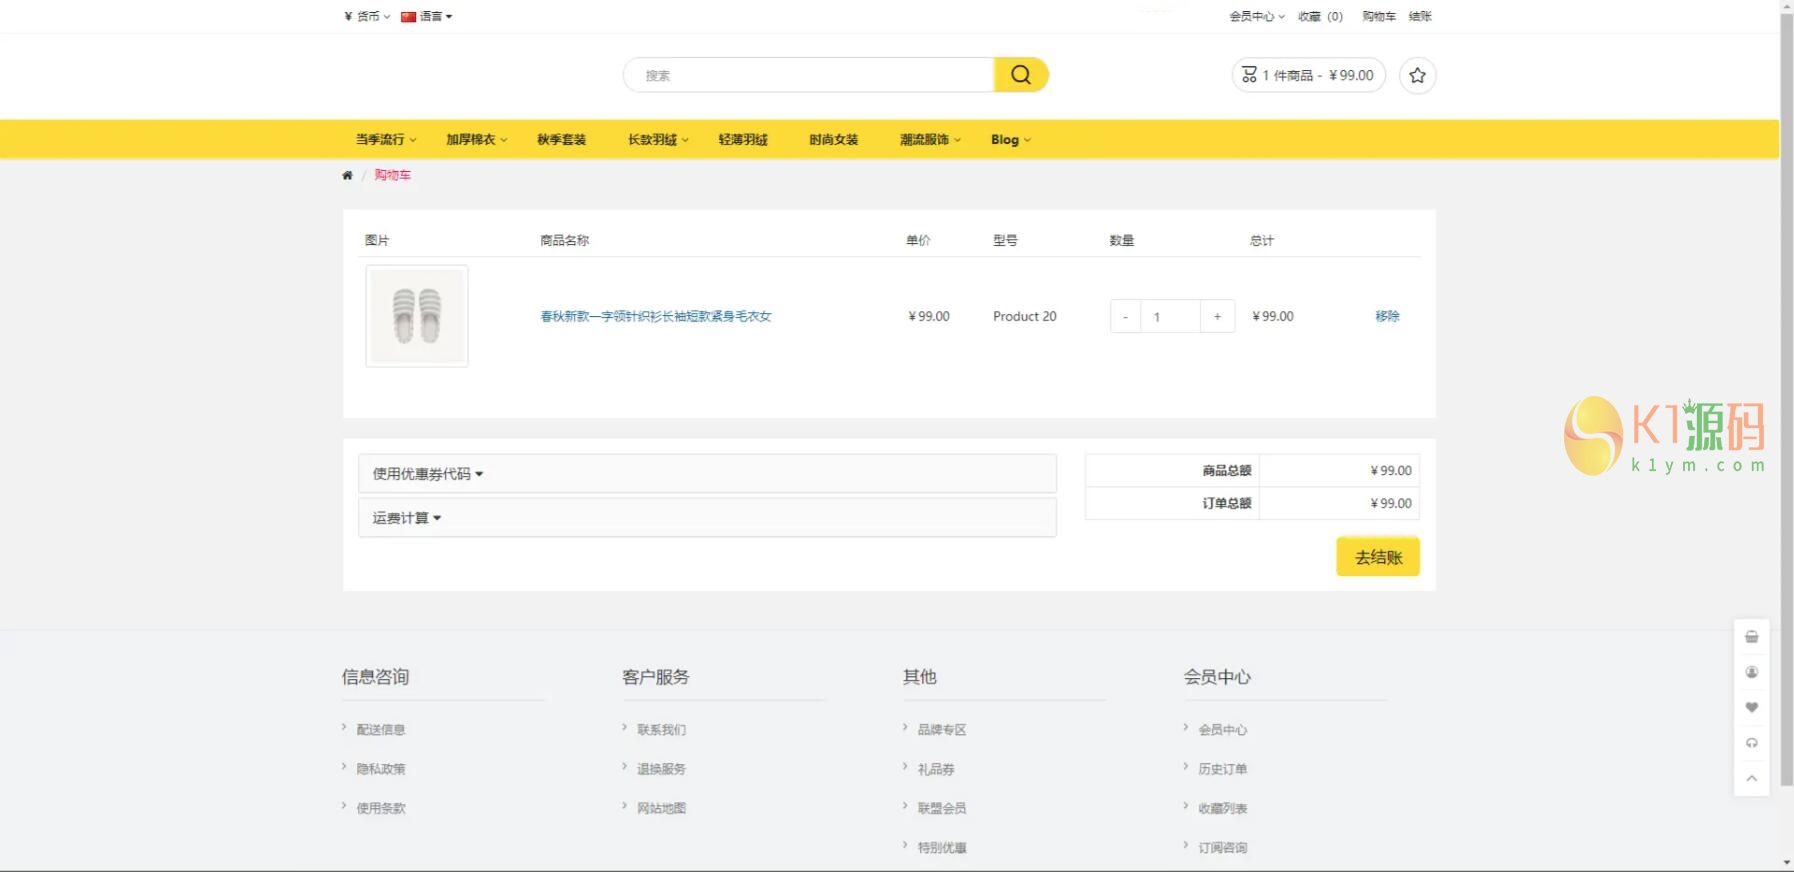Screen dimensions: 1794x872
Task: Decrease product quantity with minus button
Action: [1125, 317]
